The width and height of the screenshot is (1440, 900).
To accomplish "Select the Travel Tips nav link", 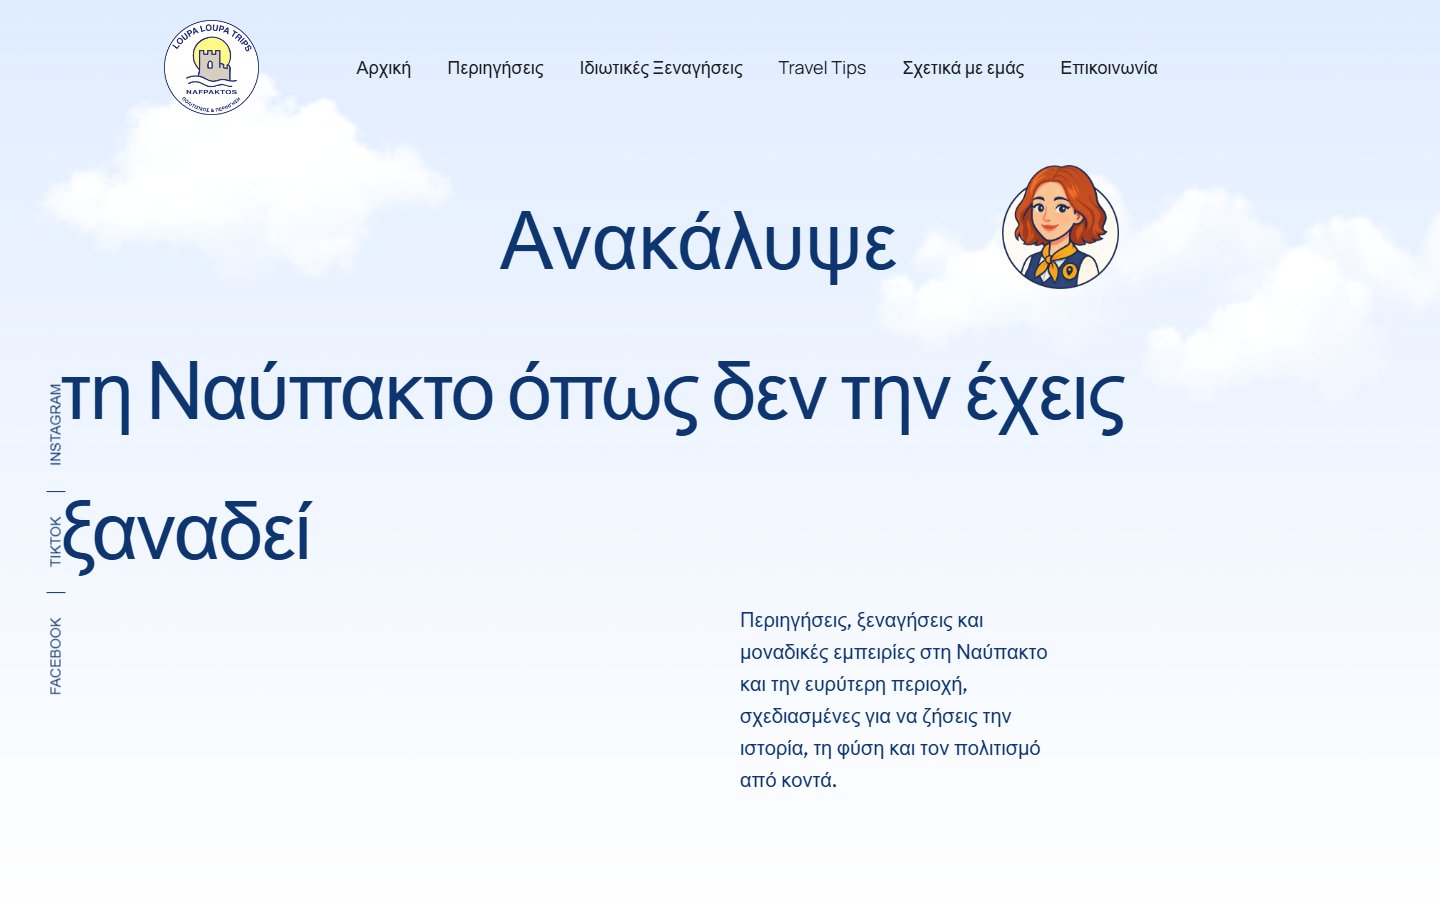I will [822, 68].
